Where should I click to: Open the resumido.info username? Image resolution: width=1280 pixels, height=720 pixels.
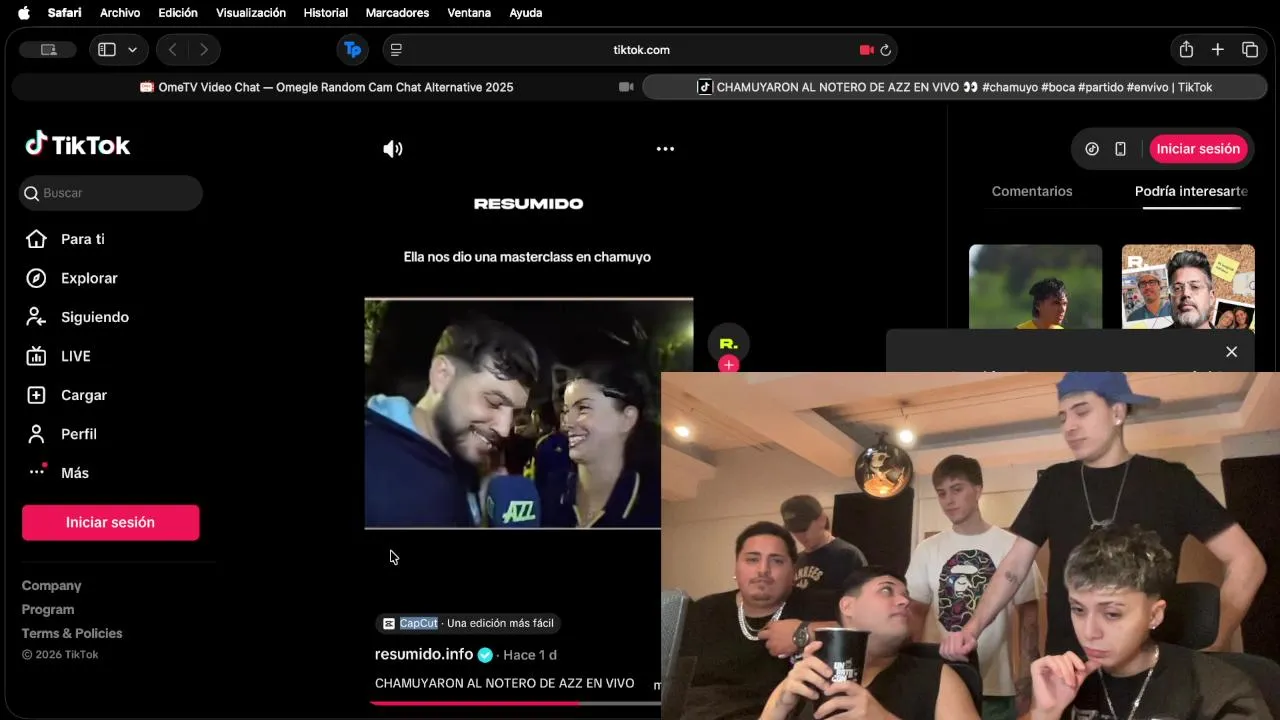pyautogui.click(x=424, y=654)
